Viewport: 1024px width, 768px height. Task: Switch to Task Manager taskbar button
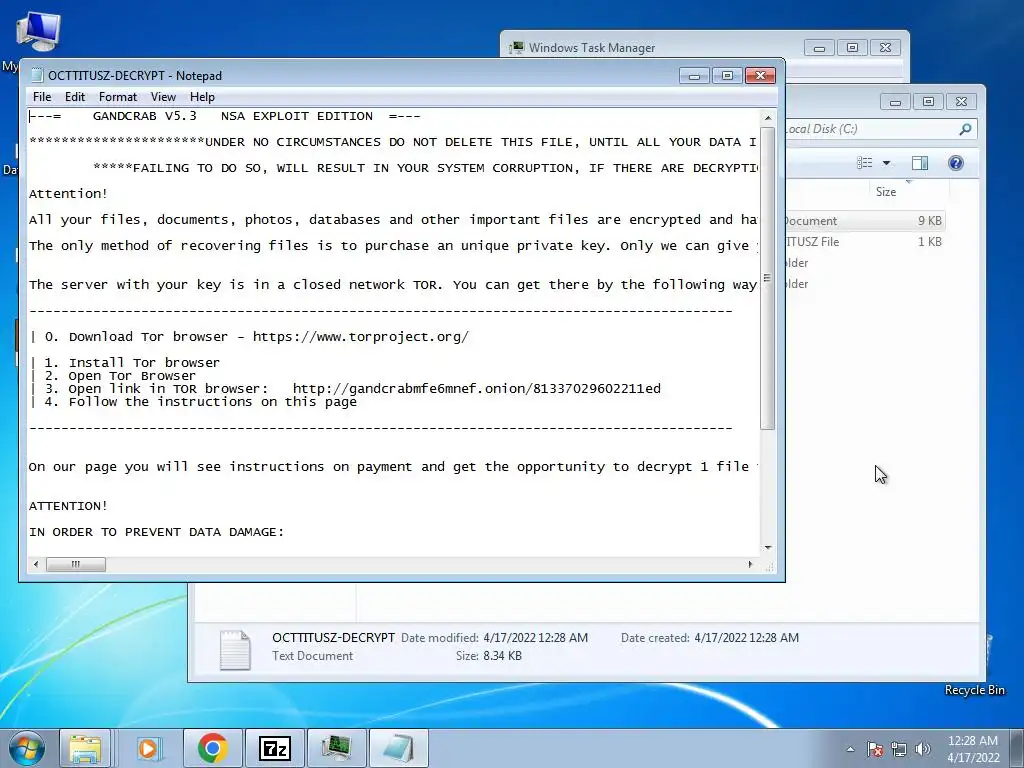coord(336,748)
